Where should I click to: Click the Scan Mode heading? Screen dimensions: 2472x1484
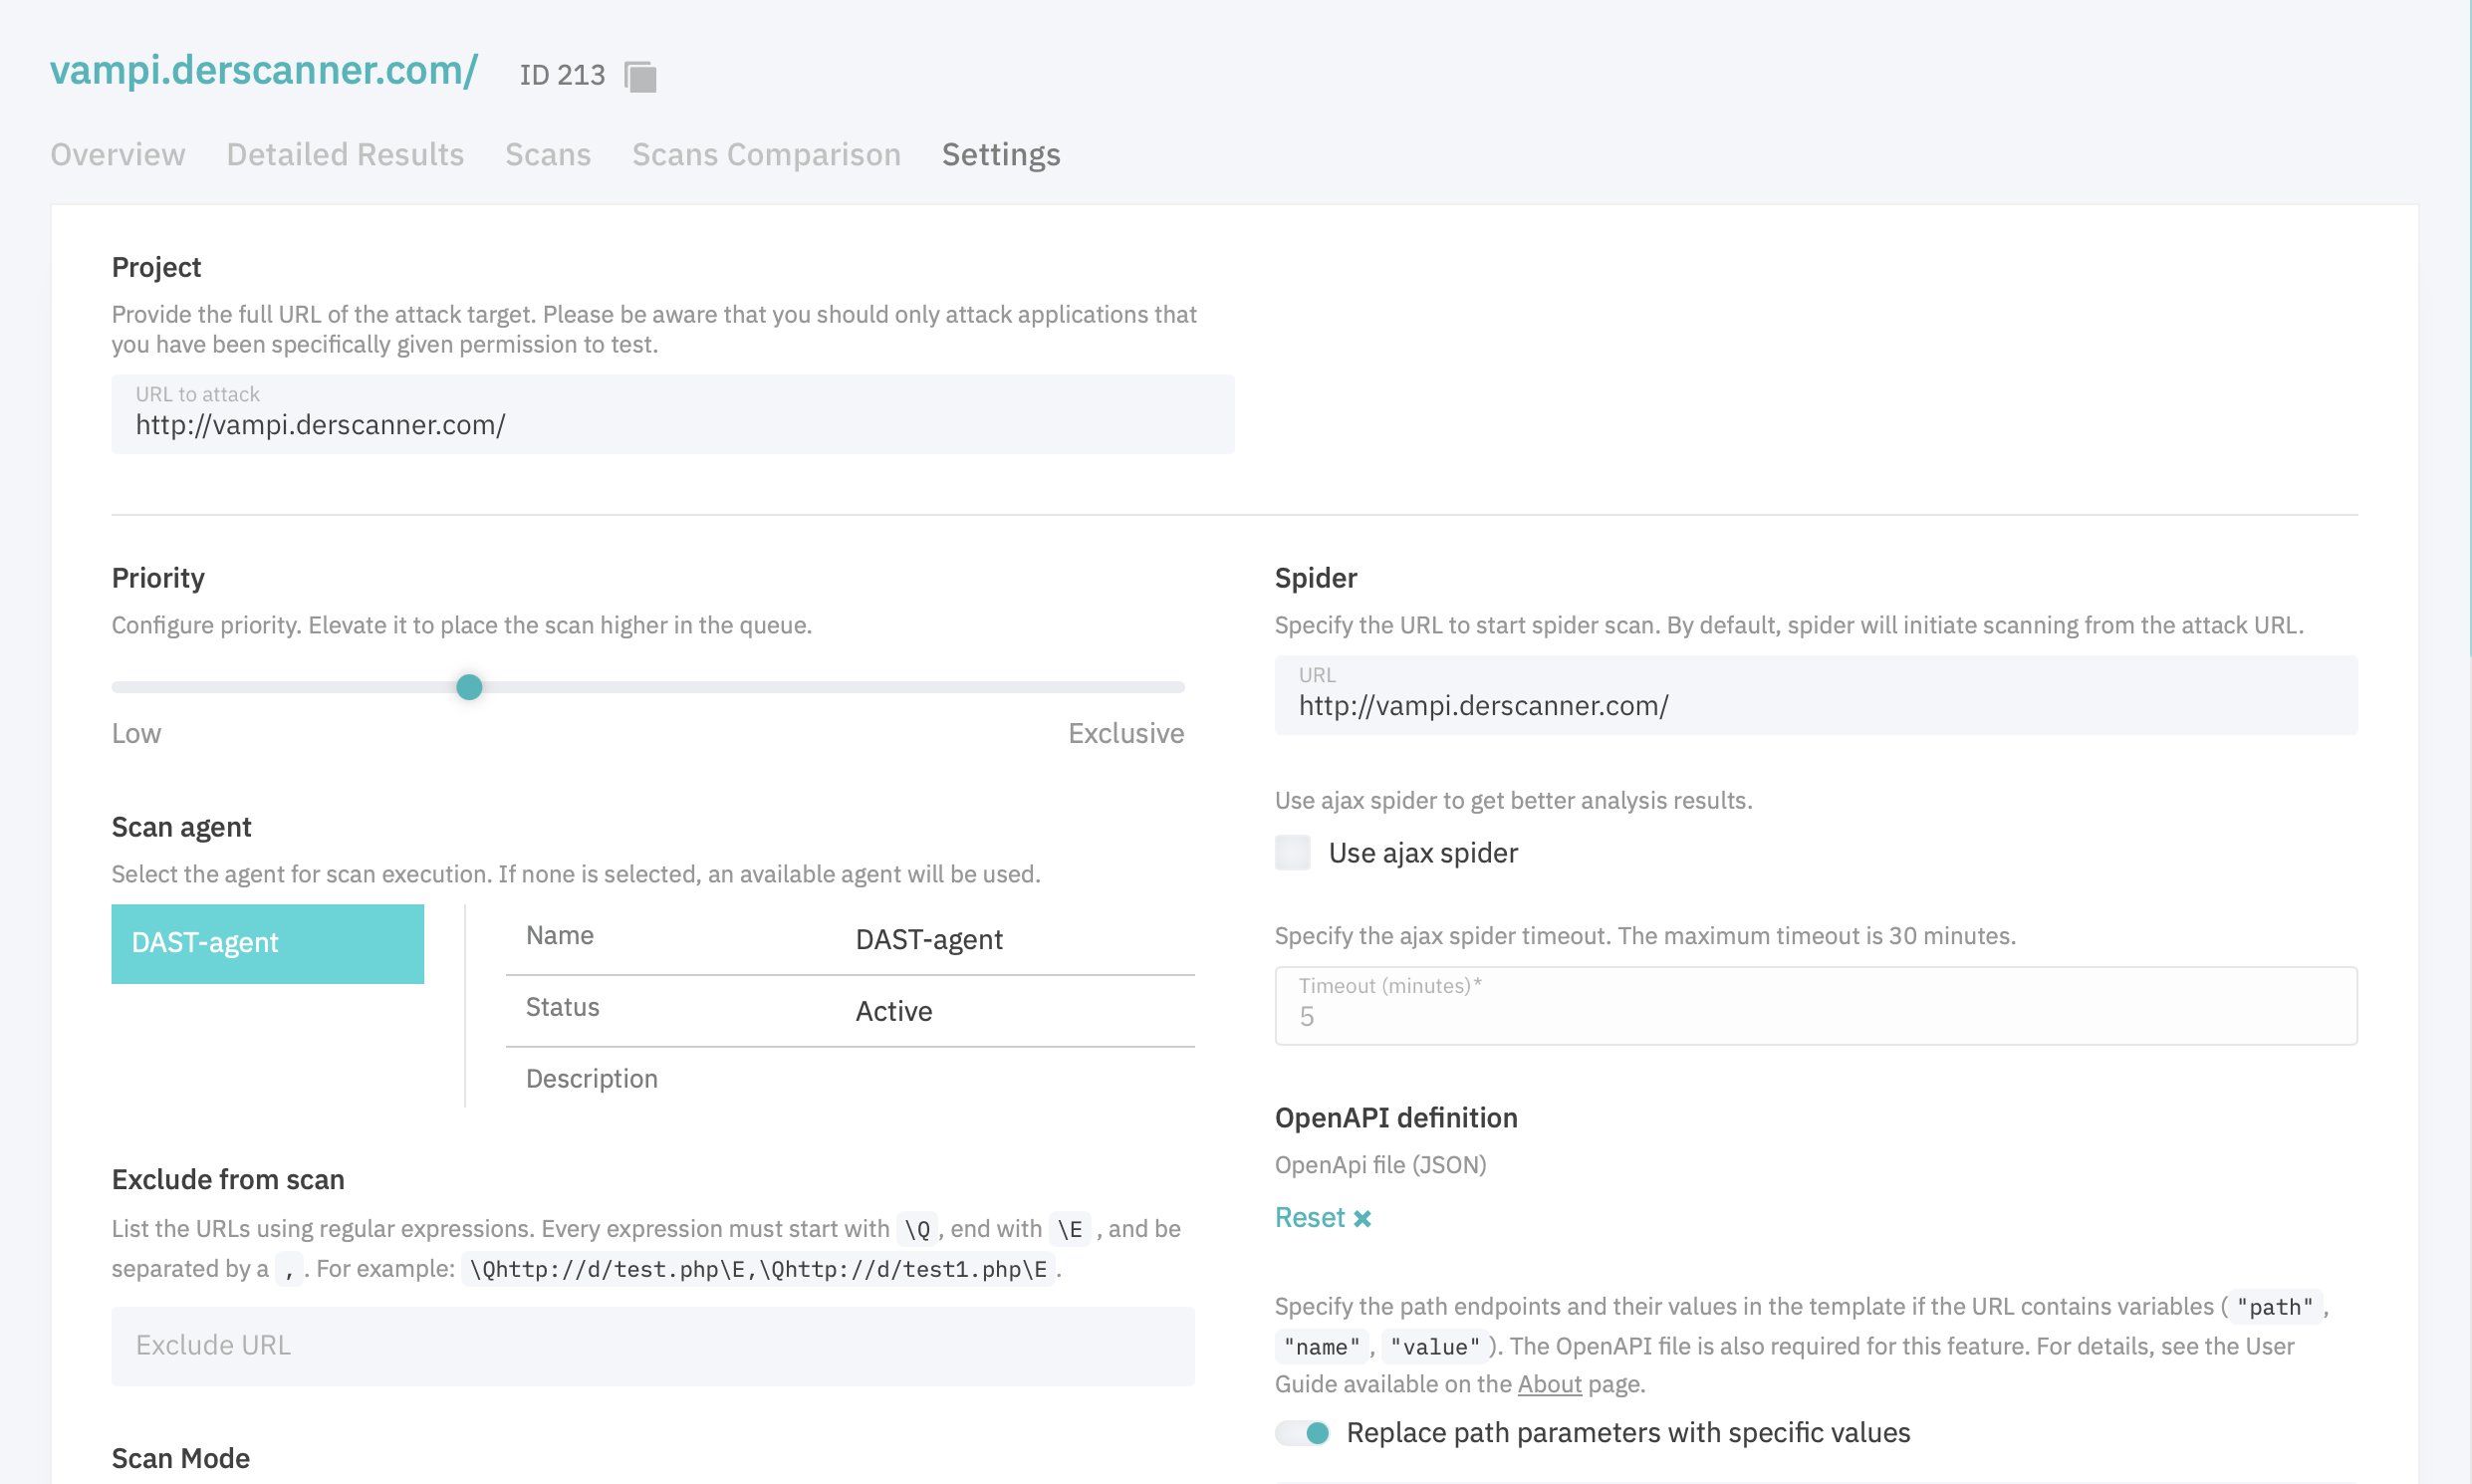[x=181, y=1458]
